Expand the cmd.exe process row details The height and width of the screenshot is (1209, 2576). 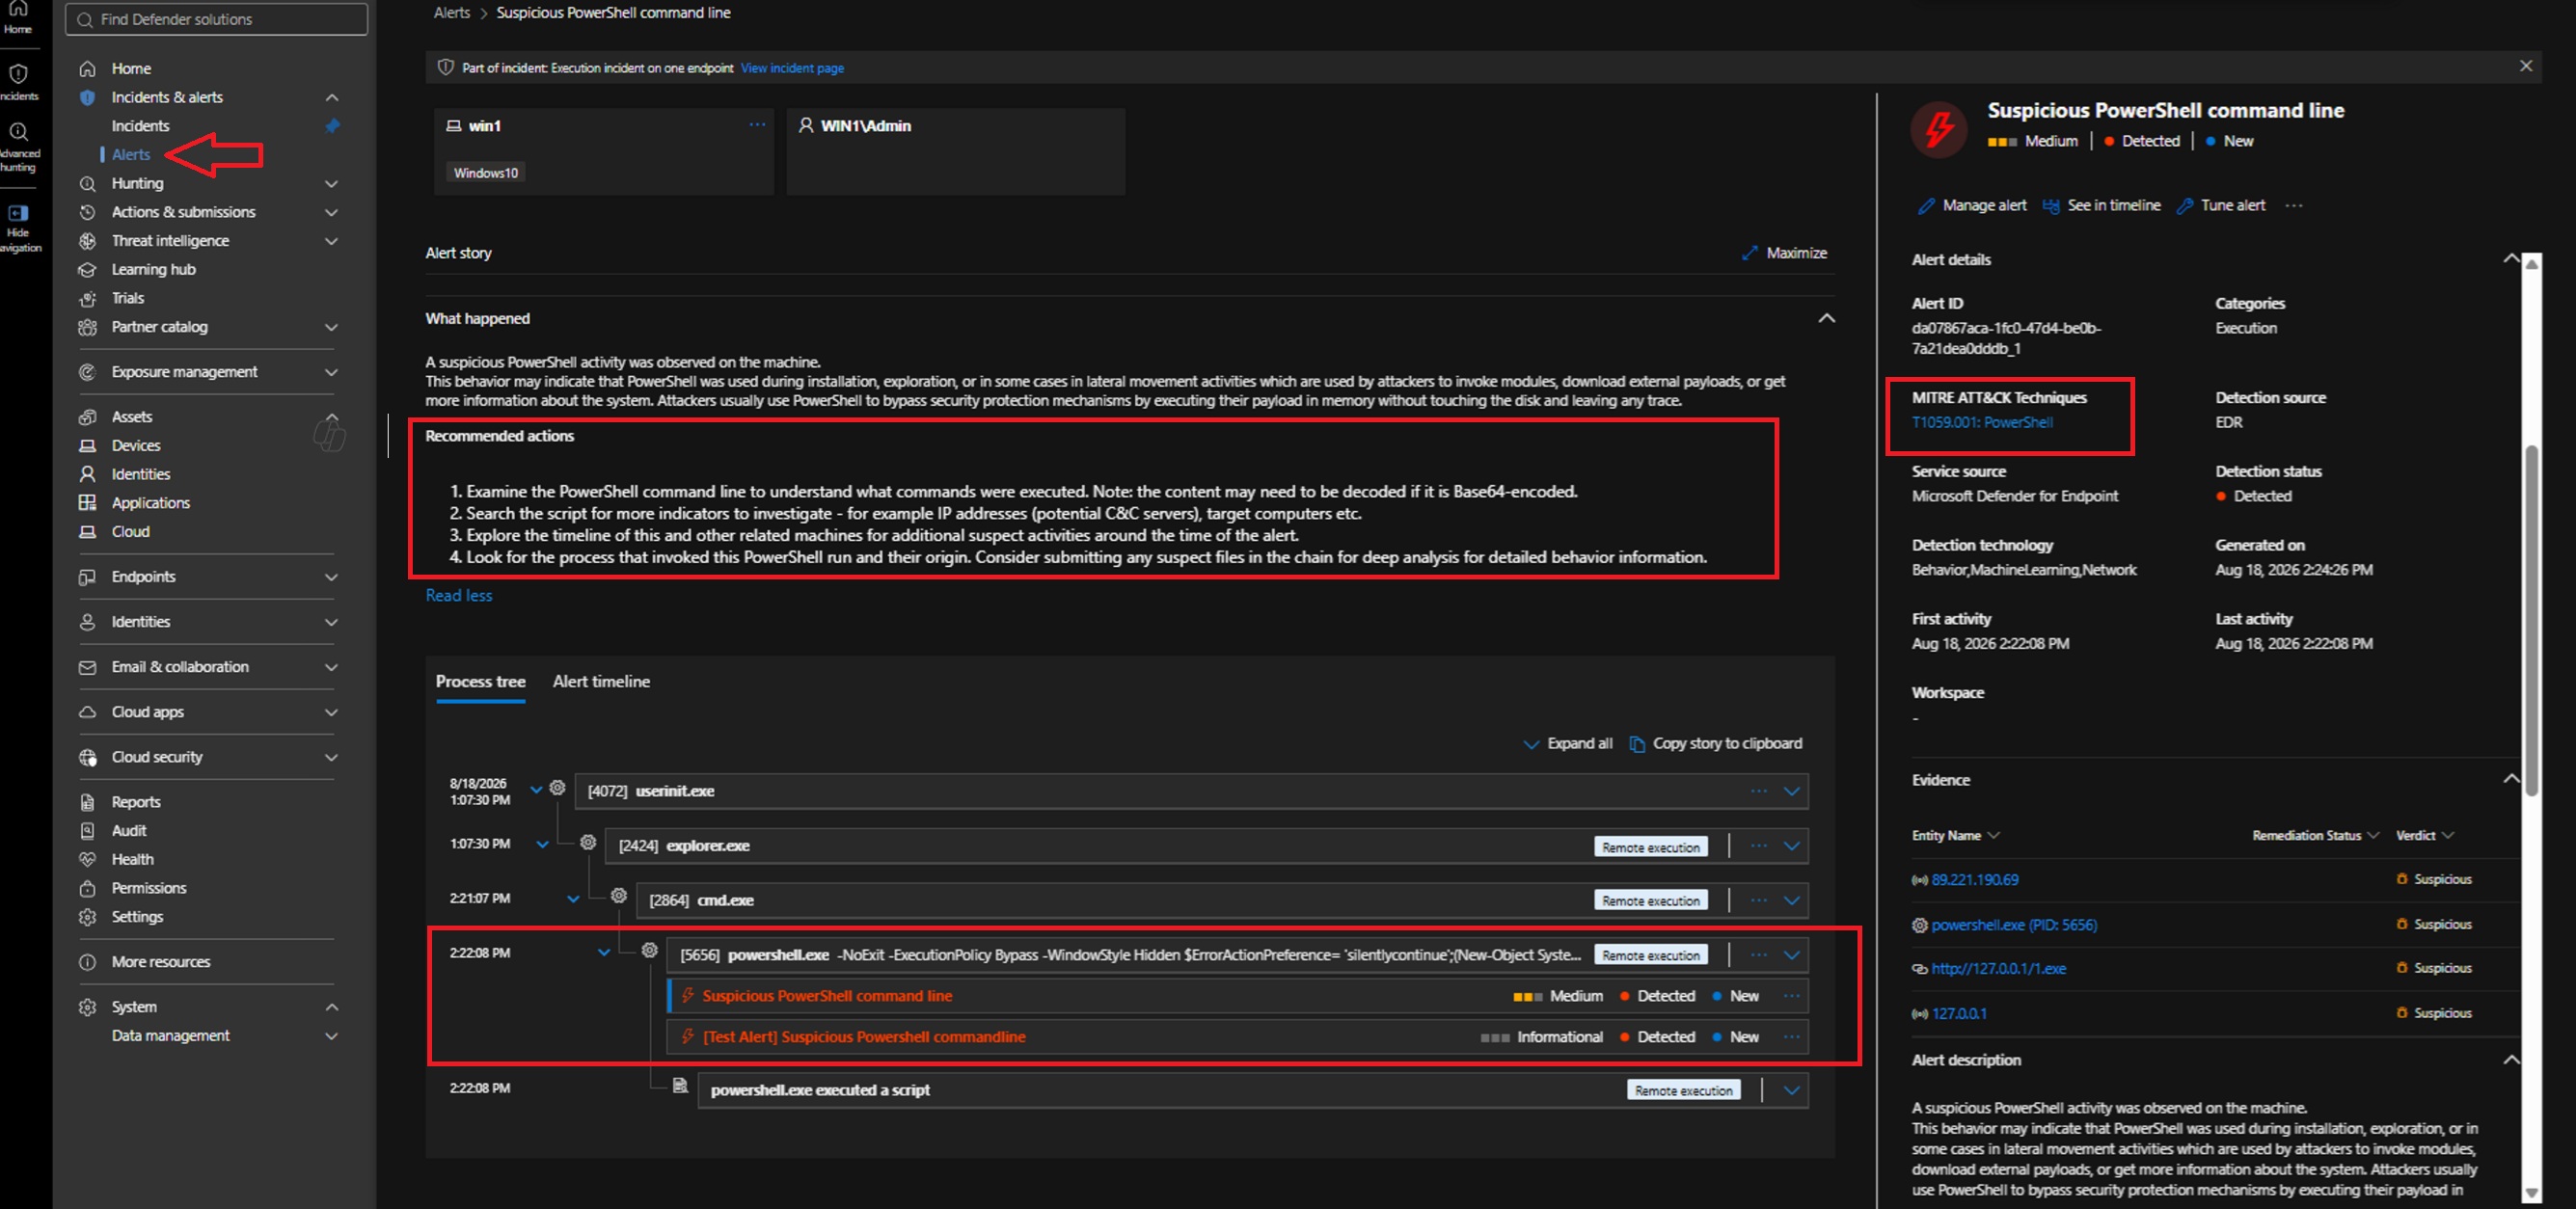point(1791,900)
